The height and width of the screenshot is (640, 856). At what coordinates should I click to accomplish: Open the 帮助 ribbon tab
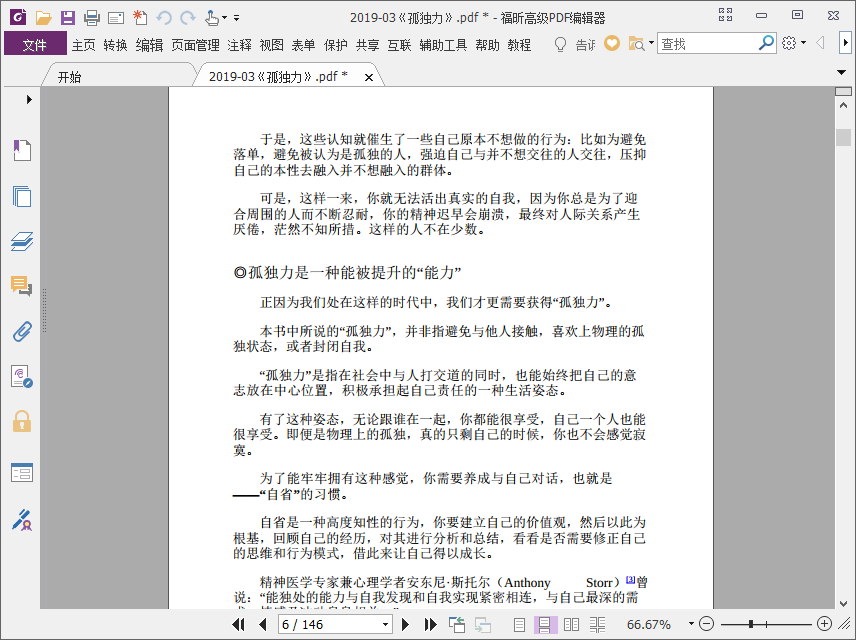(487, 45)
